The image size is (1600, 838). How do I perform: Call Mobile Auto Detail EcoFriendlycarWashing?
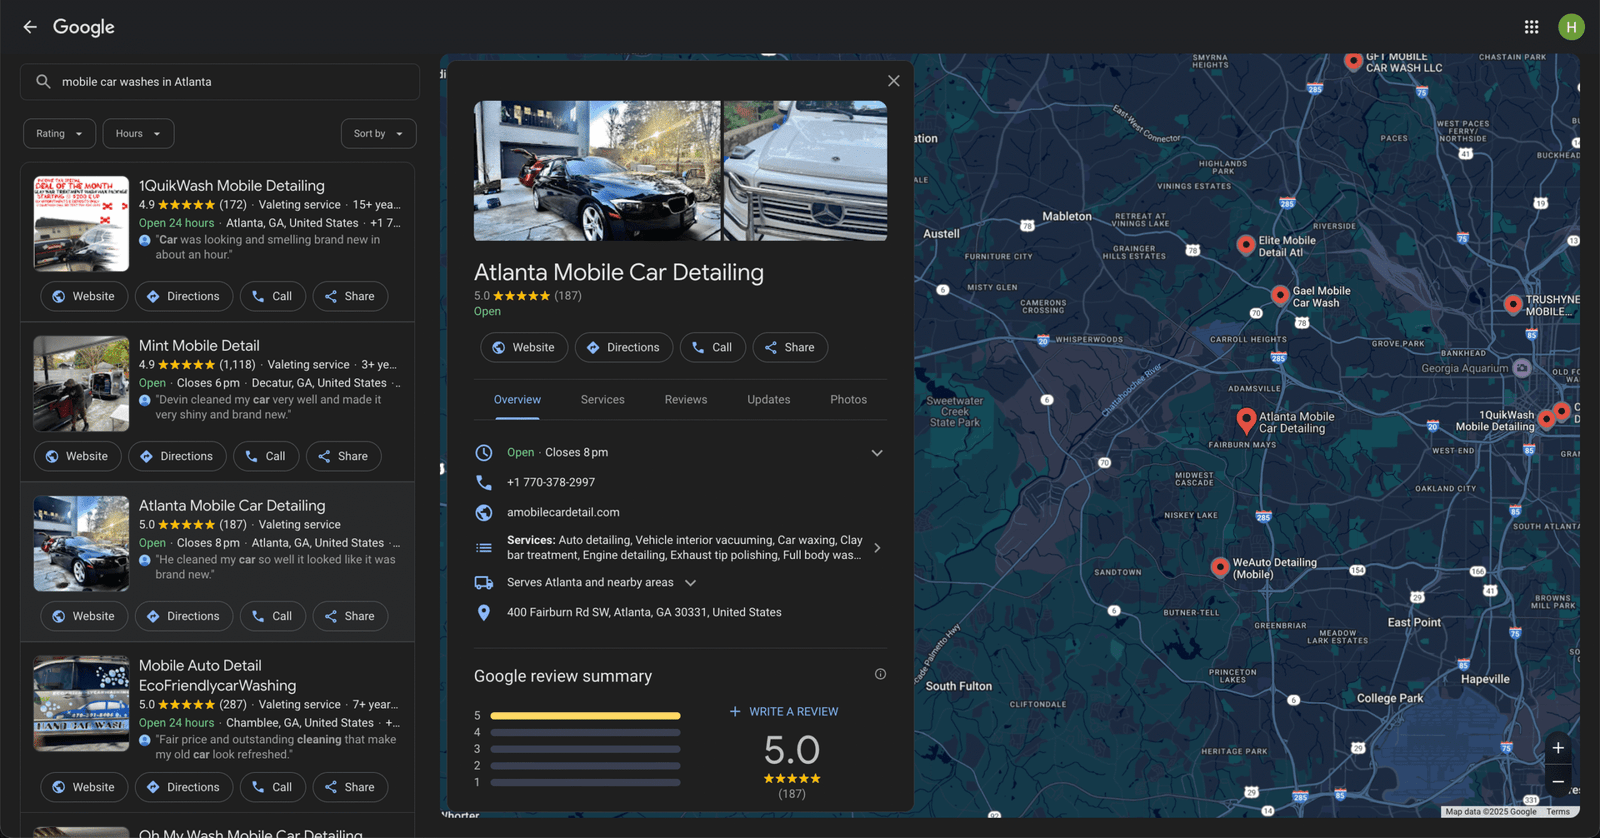pyautogui.click(x=272, y=787)
